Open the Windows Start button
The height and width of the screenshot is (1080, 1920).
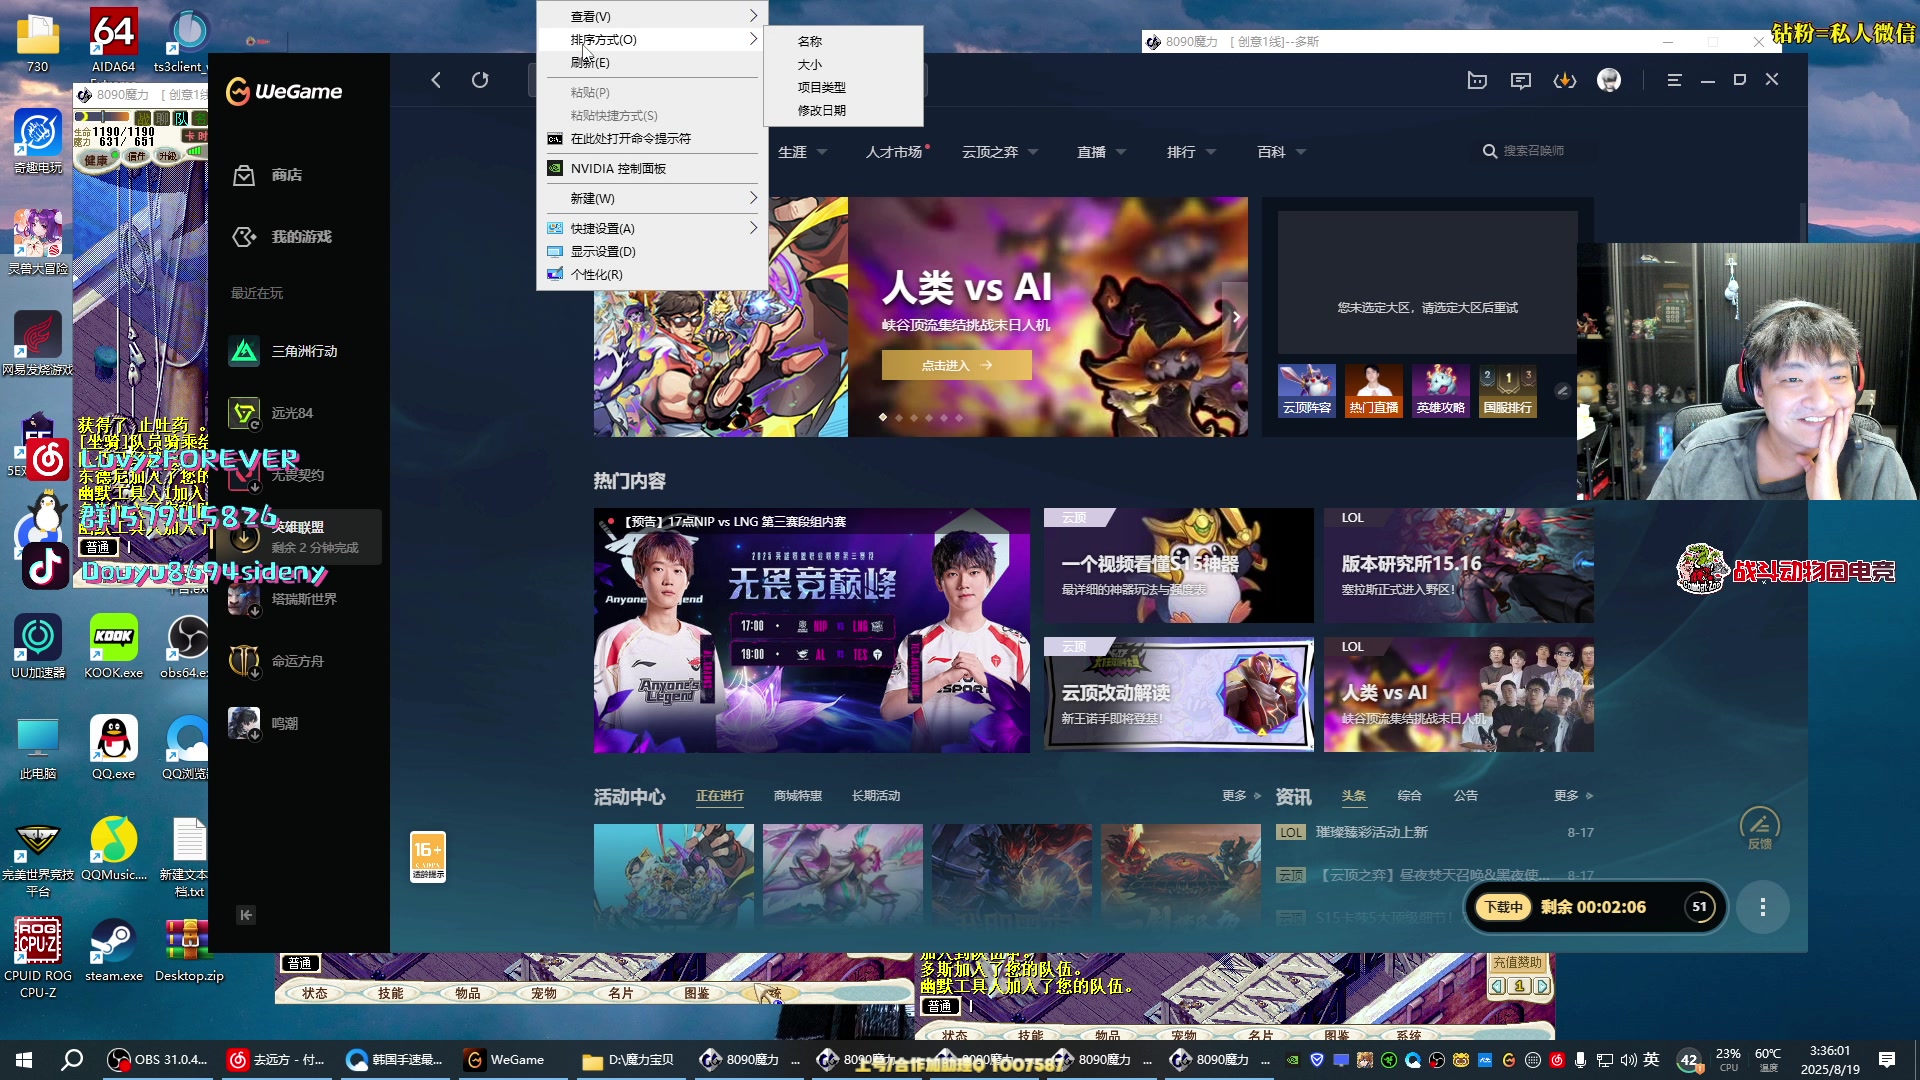pyautogui.click(x=24, y=1060)
